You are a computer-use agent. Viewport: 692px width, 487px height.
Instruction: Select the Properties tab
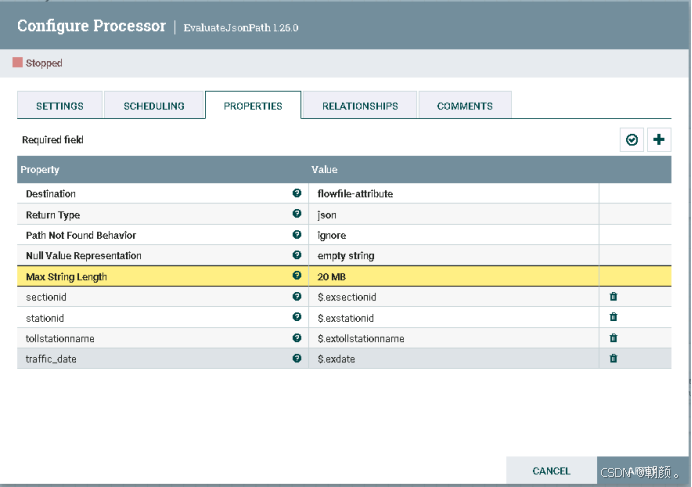253,106
